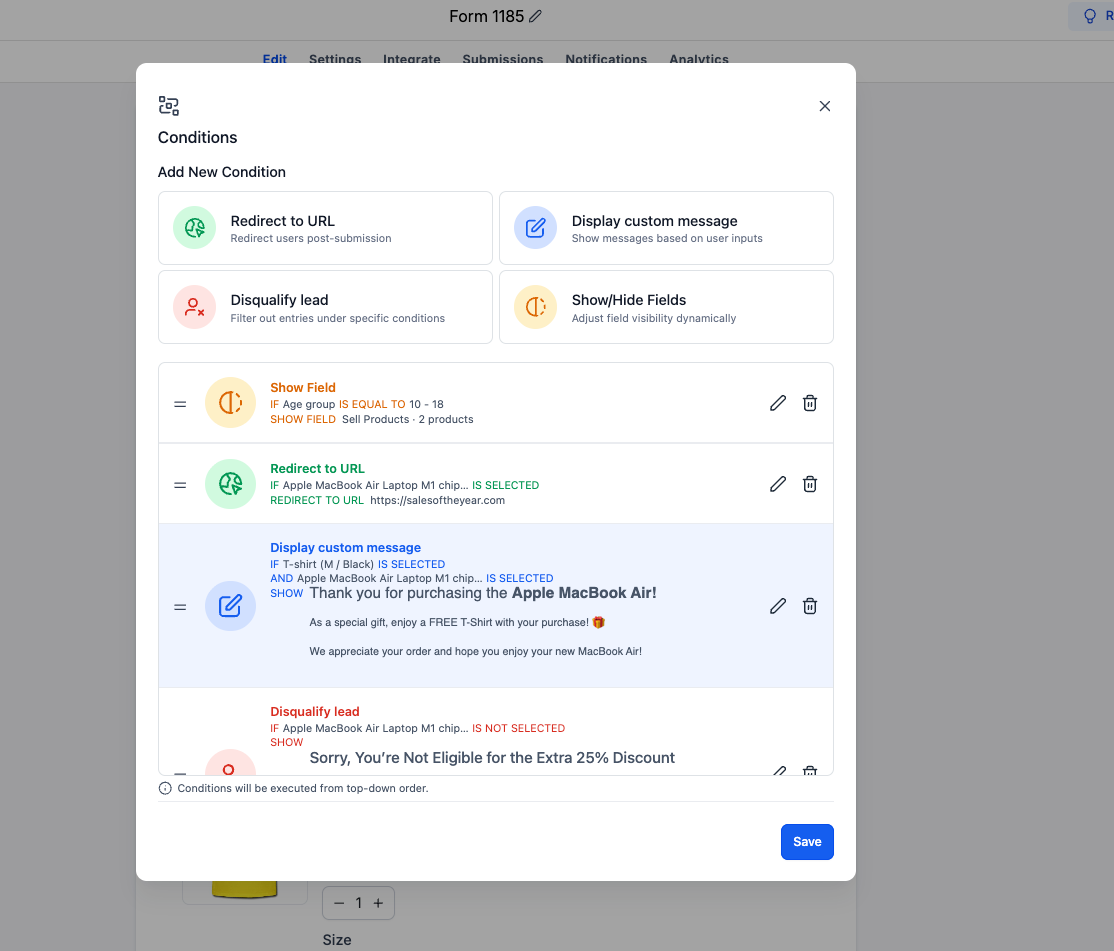Delete the Display custom message condition

click(809, 606)
